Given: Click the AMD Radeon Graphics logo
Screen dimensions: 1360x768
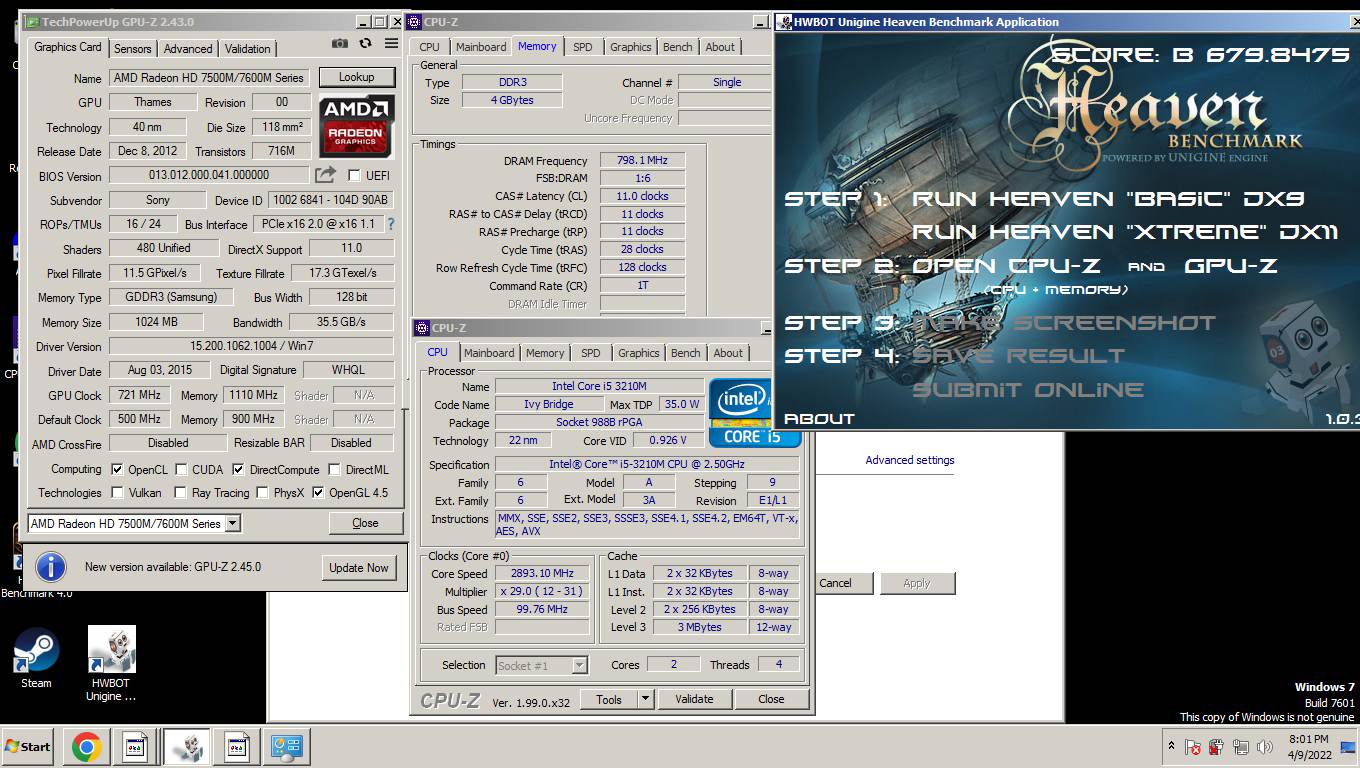Looking at the screenshot, I should tap(356, 125).
